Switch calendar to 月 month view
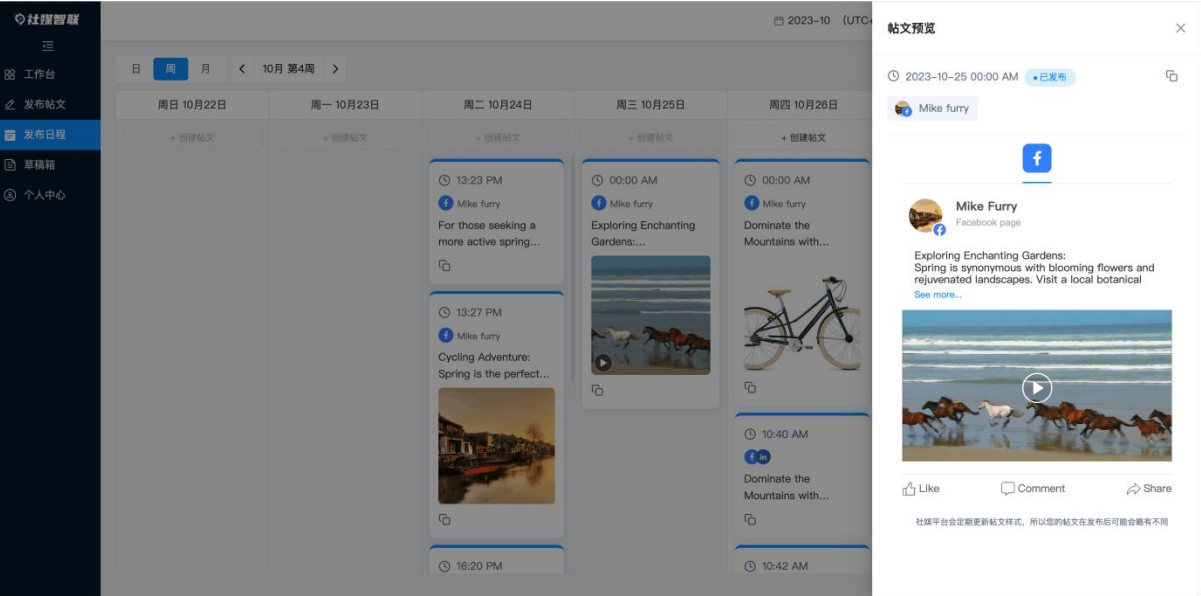The height and width of the screenshot is (596, 1201). point(206,69)
